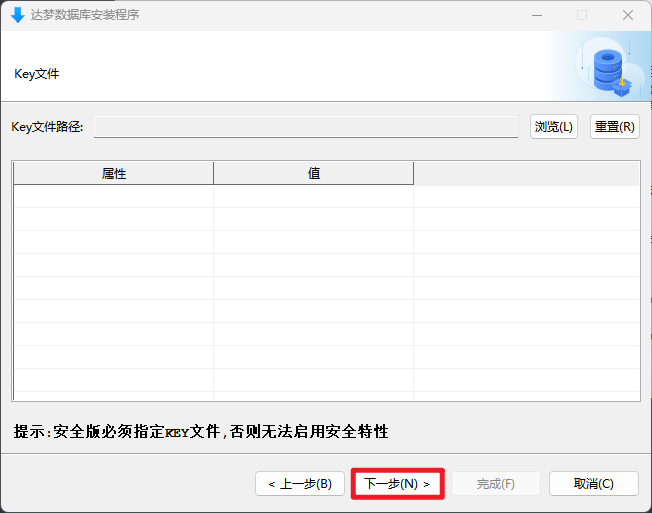
Task: Close the 达梦数据库安装程序 window
Action: pyautogui.click(x=628, y=15)
